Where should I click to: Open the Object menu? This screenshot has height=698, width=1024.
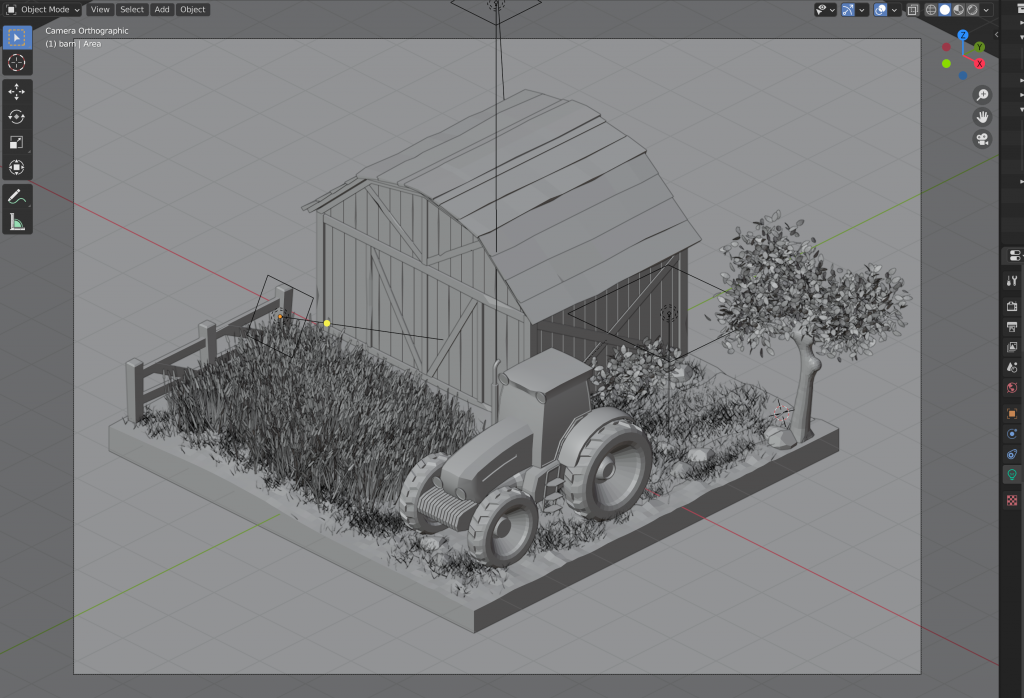[193, 10]
